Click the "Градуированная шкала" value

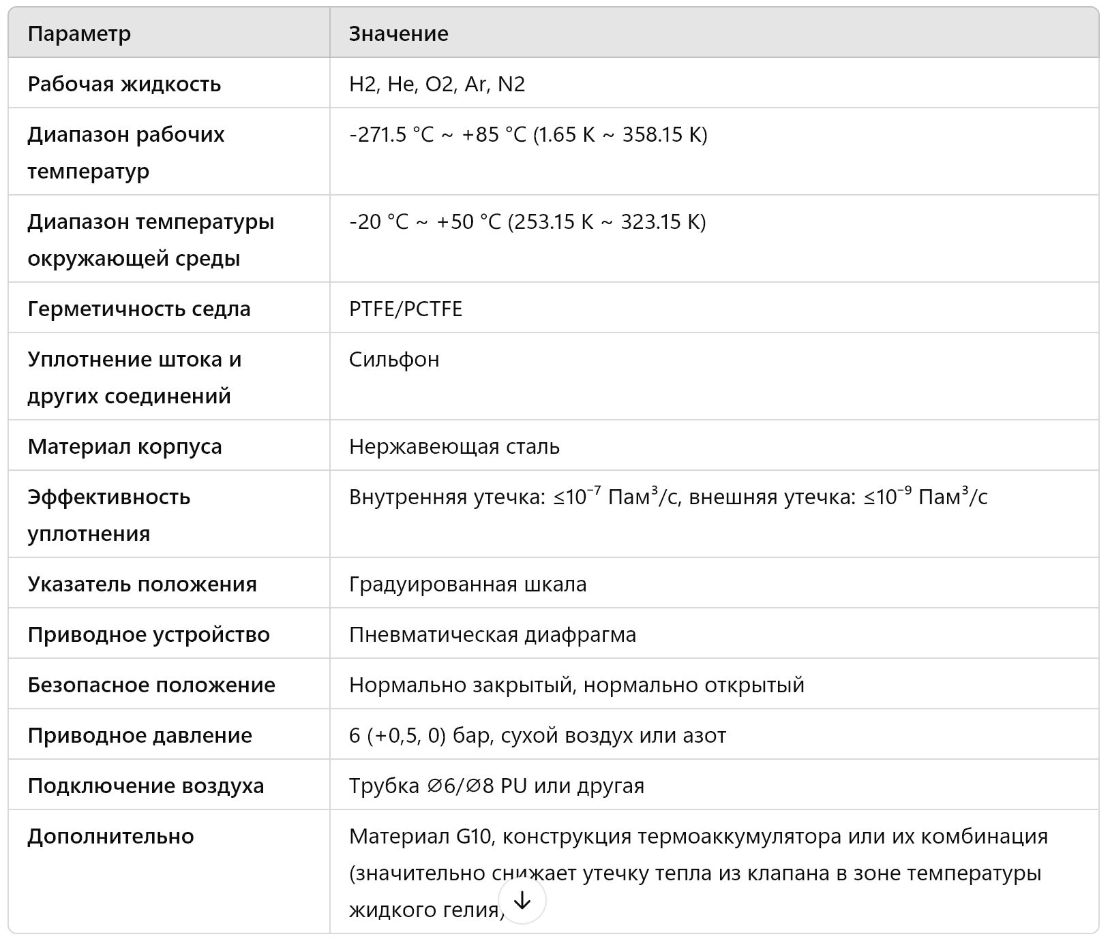(467, 584)
